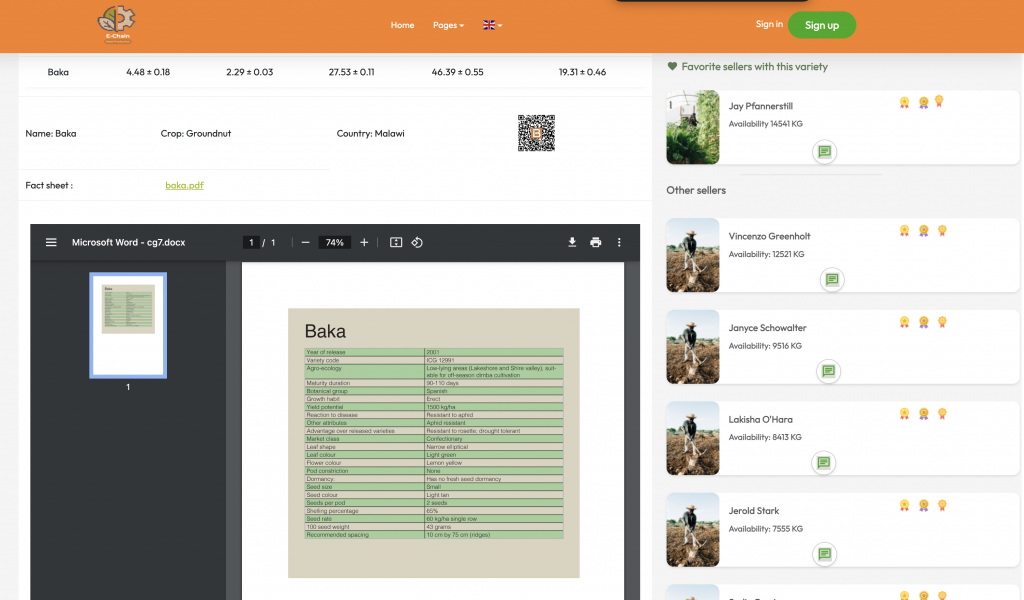Image resolution: width=1024 pixels, height=600 pixels.
Task: Click the 74% zoom level field
Action: pyautogui.click(x=334, y=242)
